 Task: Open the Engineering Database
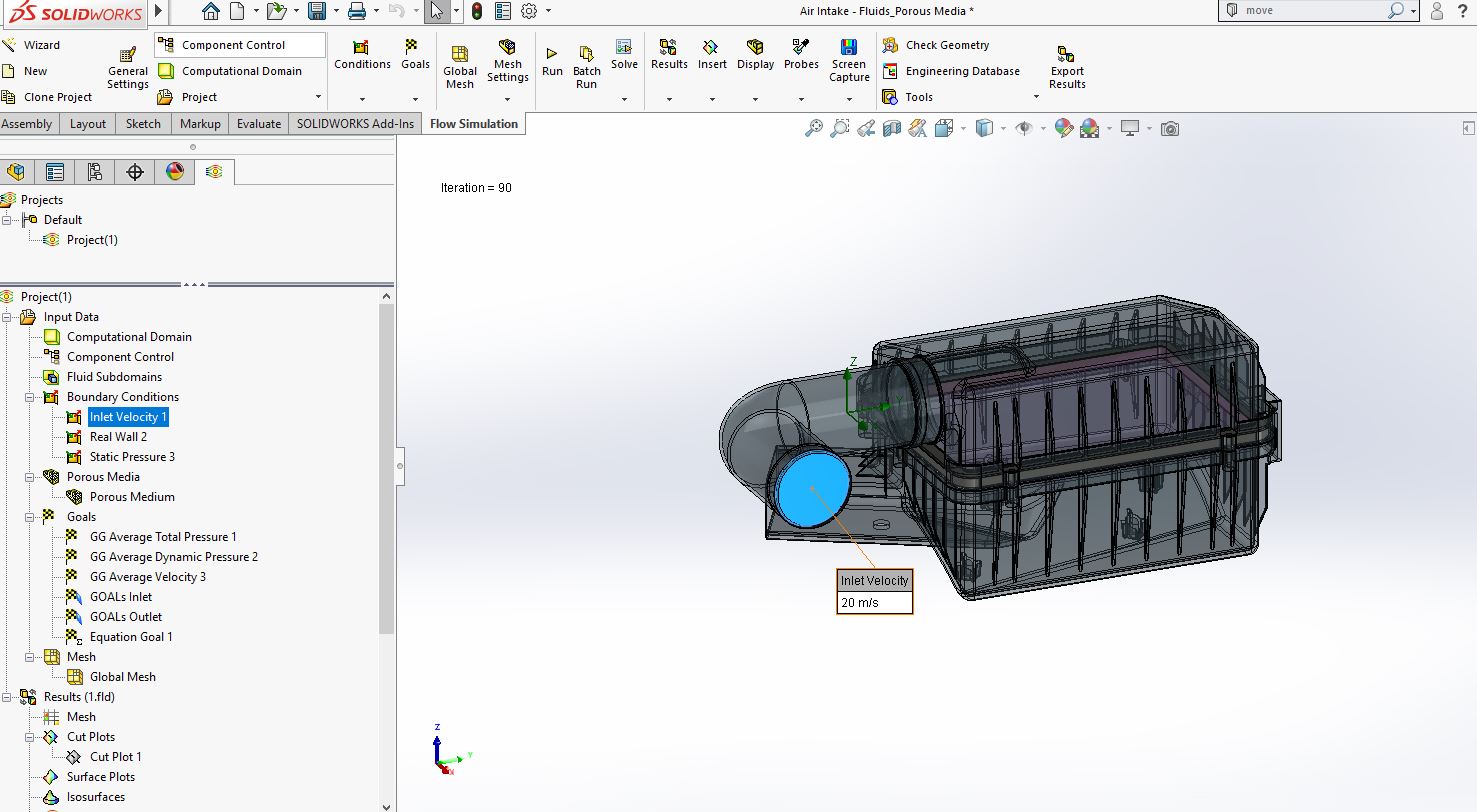(961, 71)
